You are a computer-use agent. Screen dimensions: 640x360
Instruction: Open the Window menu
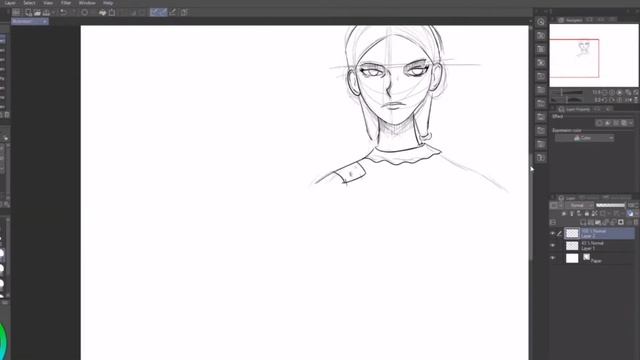(x=87, y=3)
